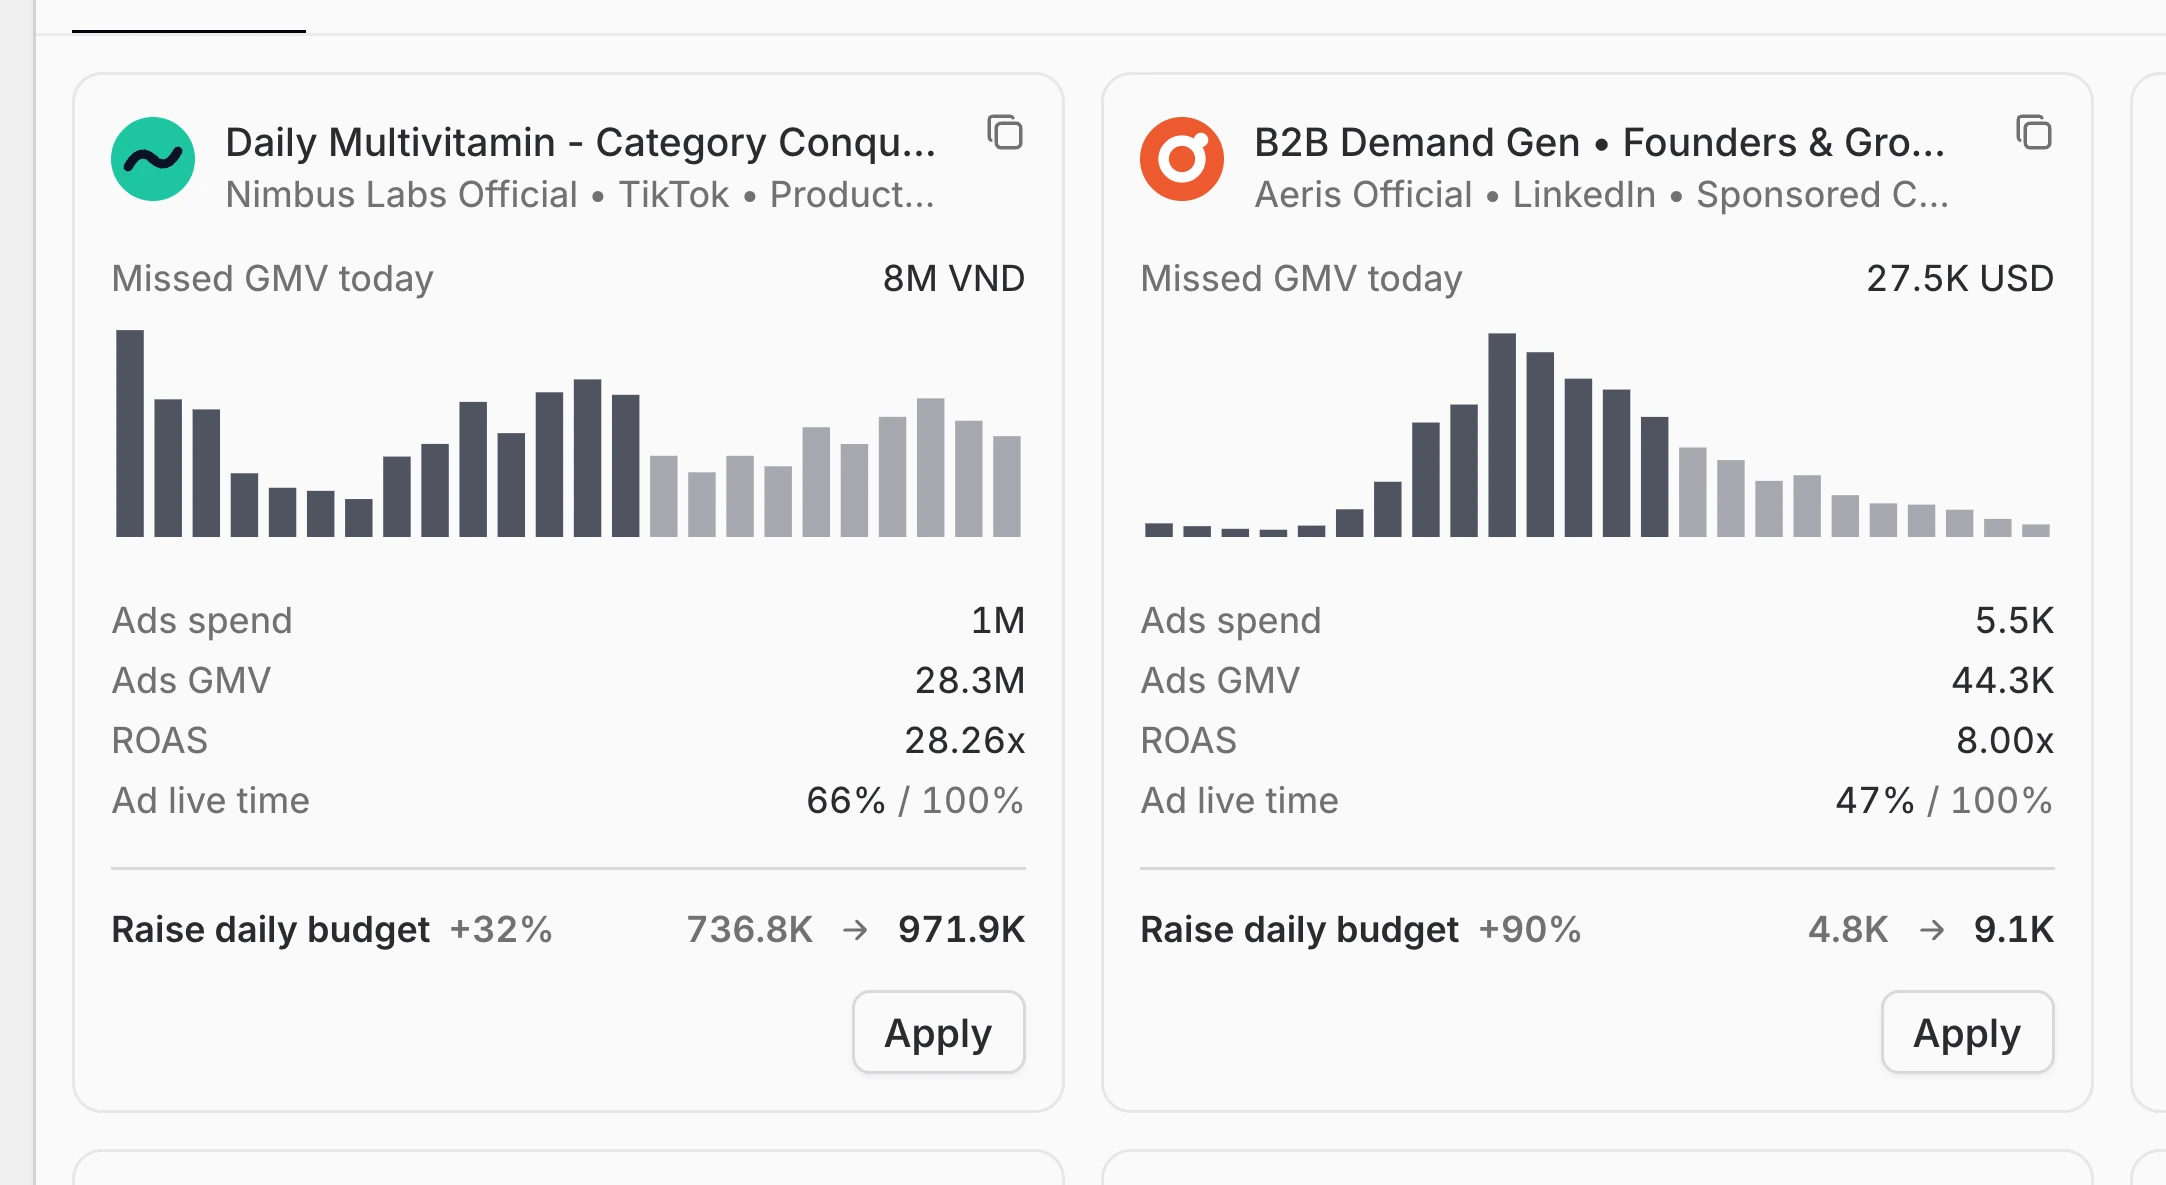
Task: Select the ROAS value '28.26x'
Action: (965, 740)
